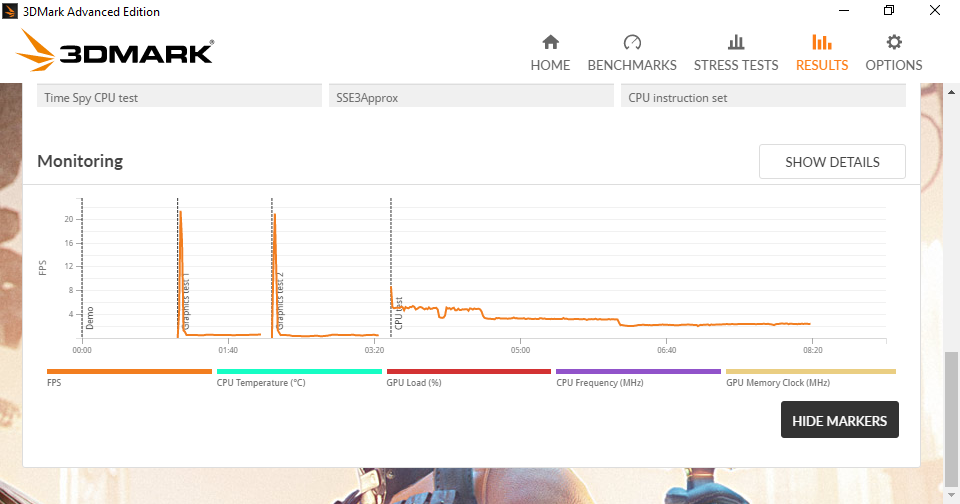Minimize the 3DMark window
The image size is (960, 504).
(844, 10)
